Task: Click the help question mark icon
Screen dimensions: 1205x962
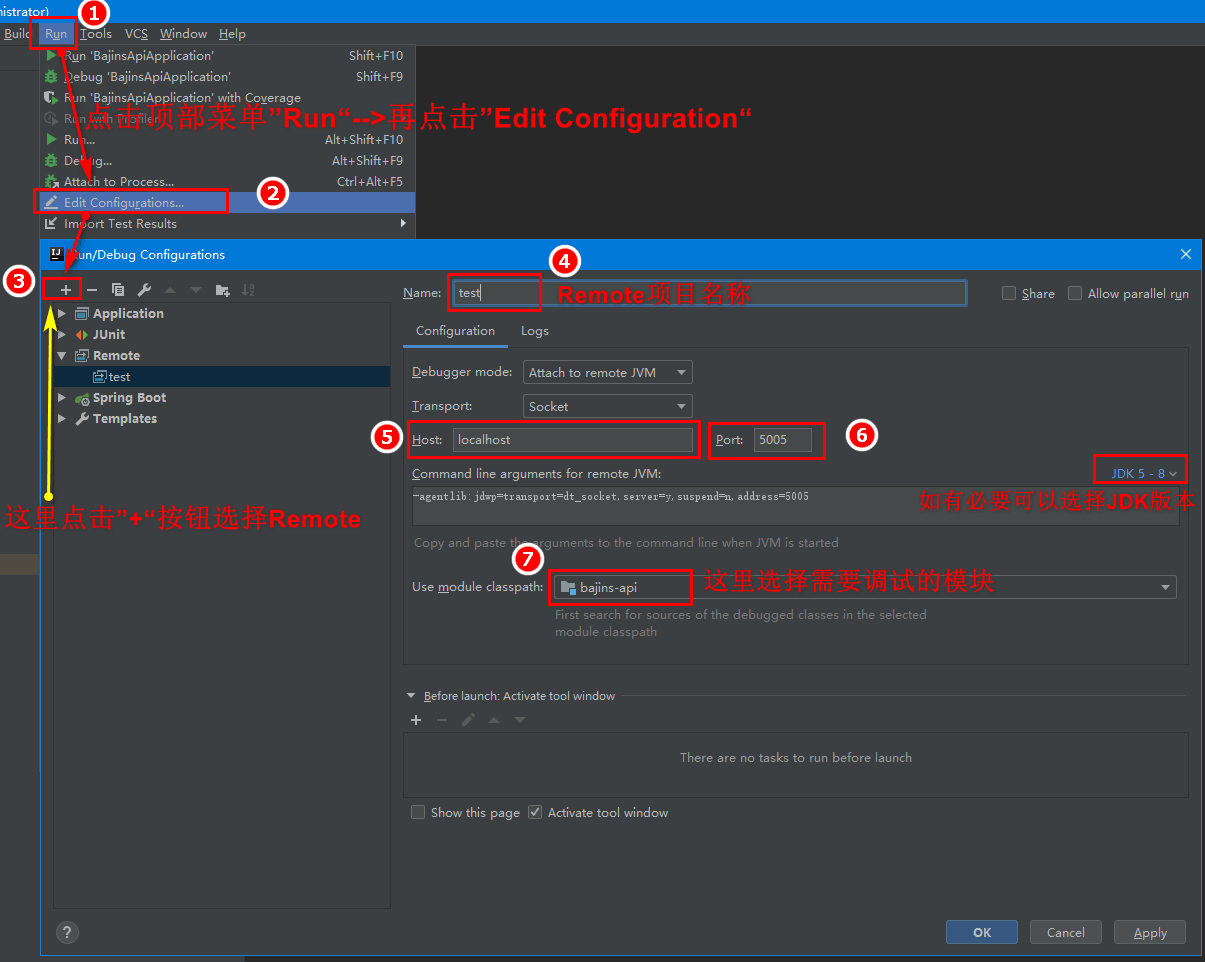Action: click(x=67, y=932)
